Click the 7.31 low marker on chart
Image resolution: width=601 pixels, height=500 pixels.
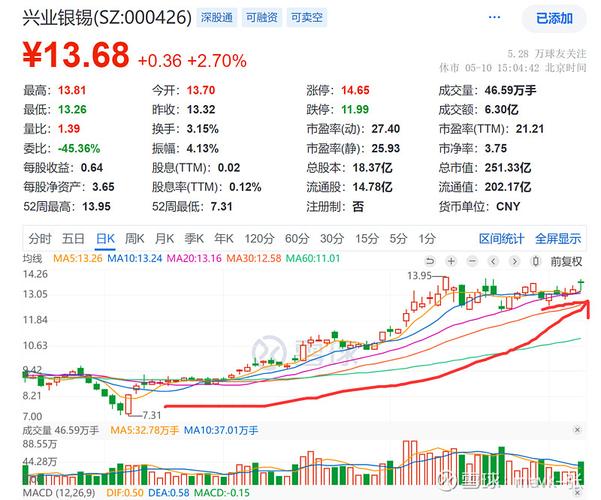point(152,415)
